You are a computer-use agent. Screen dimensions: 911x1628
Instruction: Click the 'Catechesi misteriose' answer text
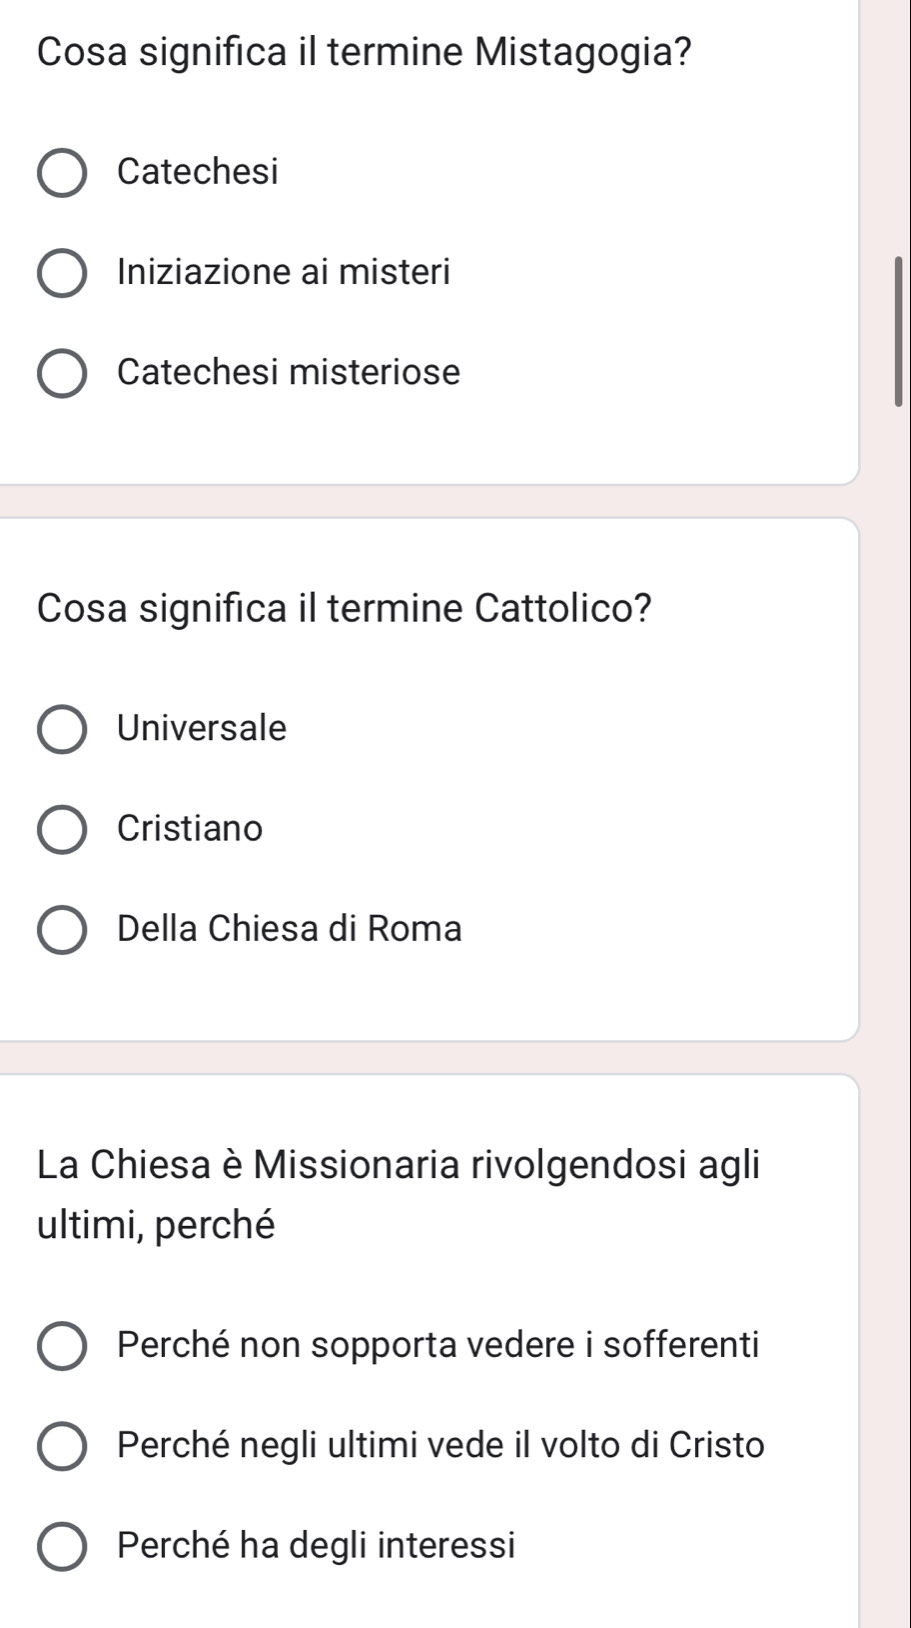point(289,372)
